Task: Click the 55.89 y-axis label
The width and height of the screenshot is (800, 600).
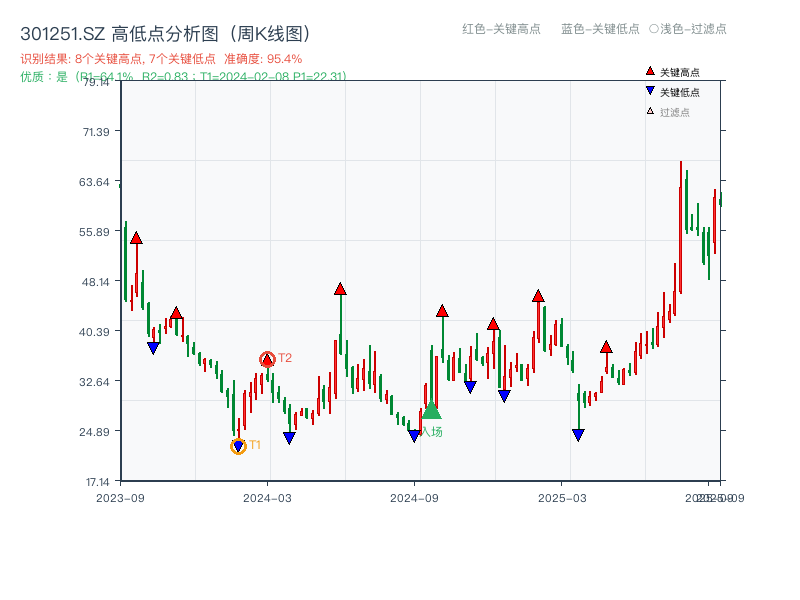Action: [x=94, y=232]
